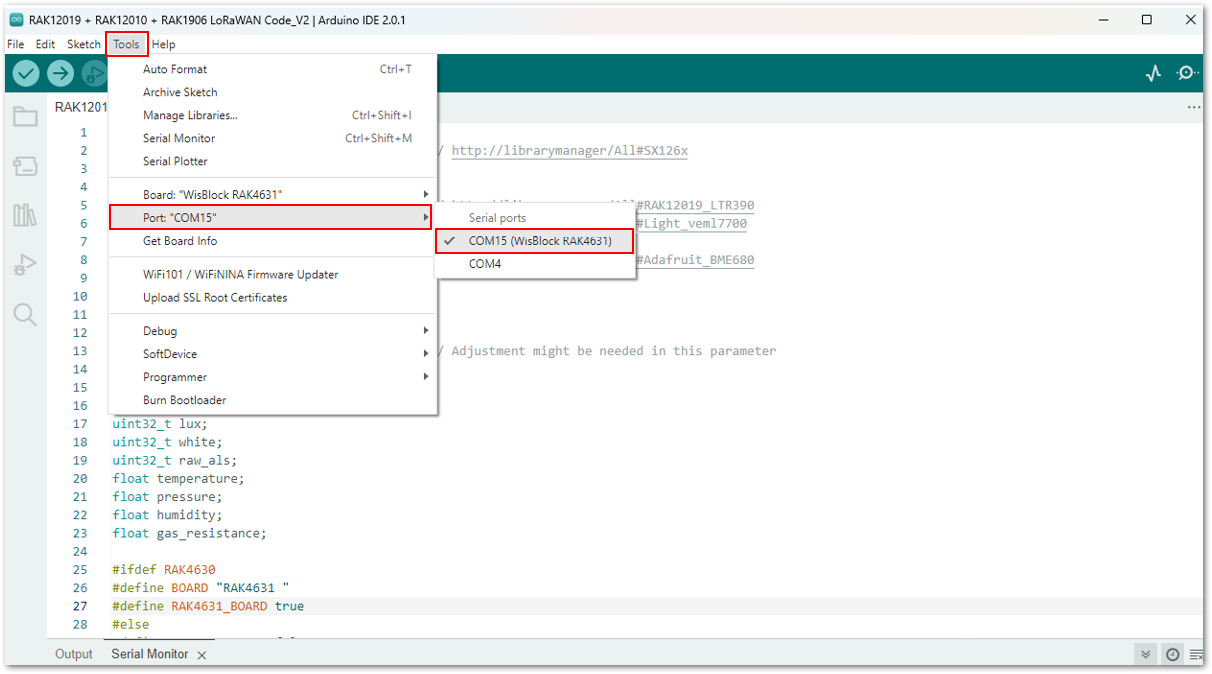Click the #ifdef RAK4630 line
This screenshot has height=674, width=1212.
(164, 570)
